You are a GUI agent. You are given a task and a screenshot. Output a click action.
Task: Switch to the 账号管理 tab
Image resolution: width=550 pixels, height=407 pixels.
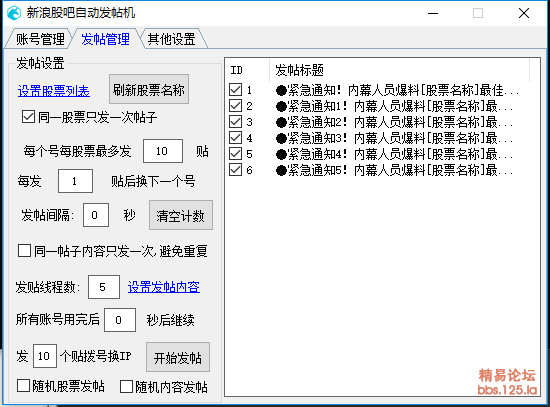coord(39,39)
